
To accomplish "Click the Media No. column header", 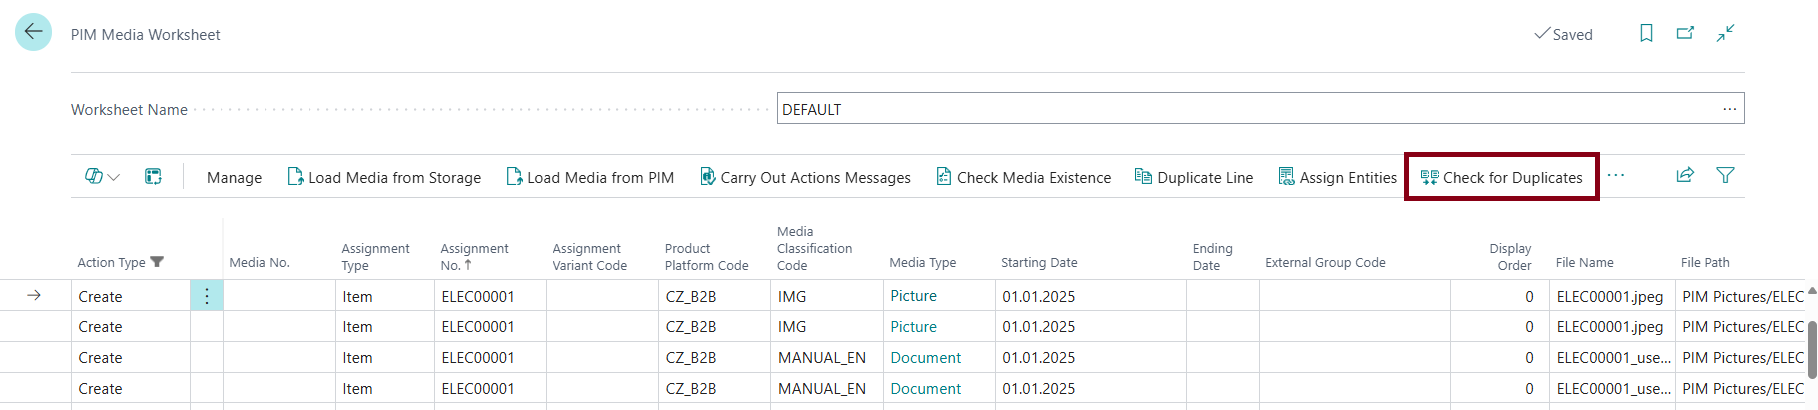I will coord(259,262).
